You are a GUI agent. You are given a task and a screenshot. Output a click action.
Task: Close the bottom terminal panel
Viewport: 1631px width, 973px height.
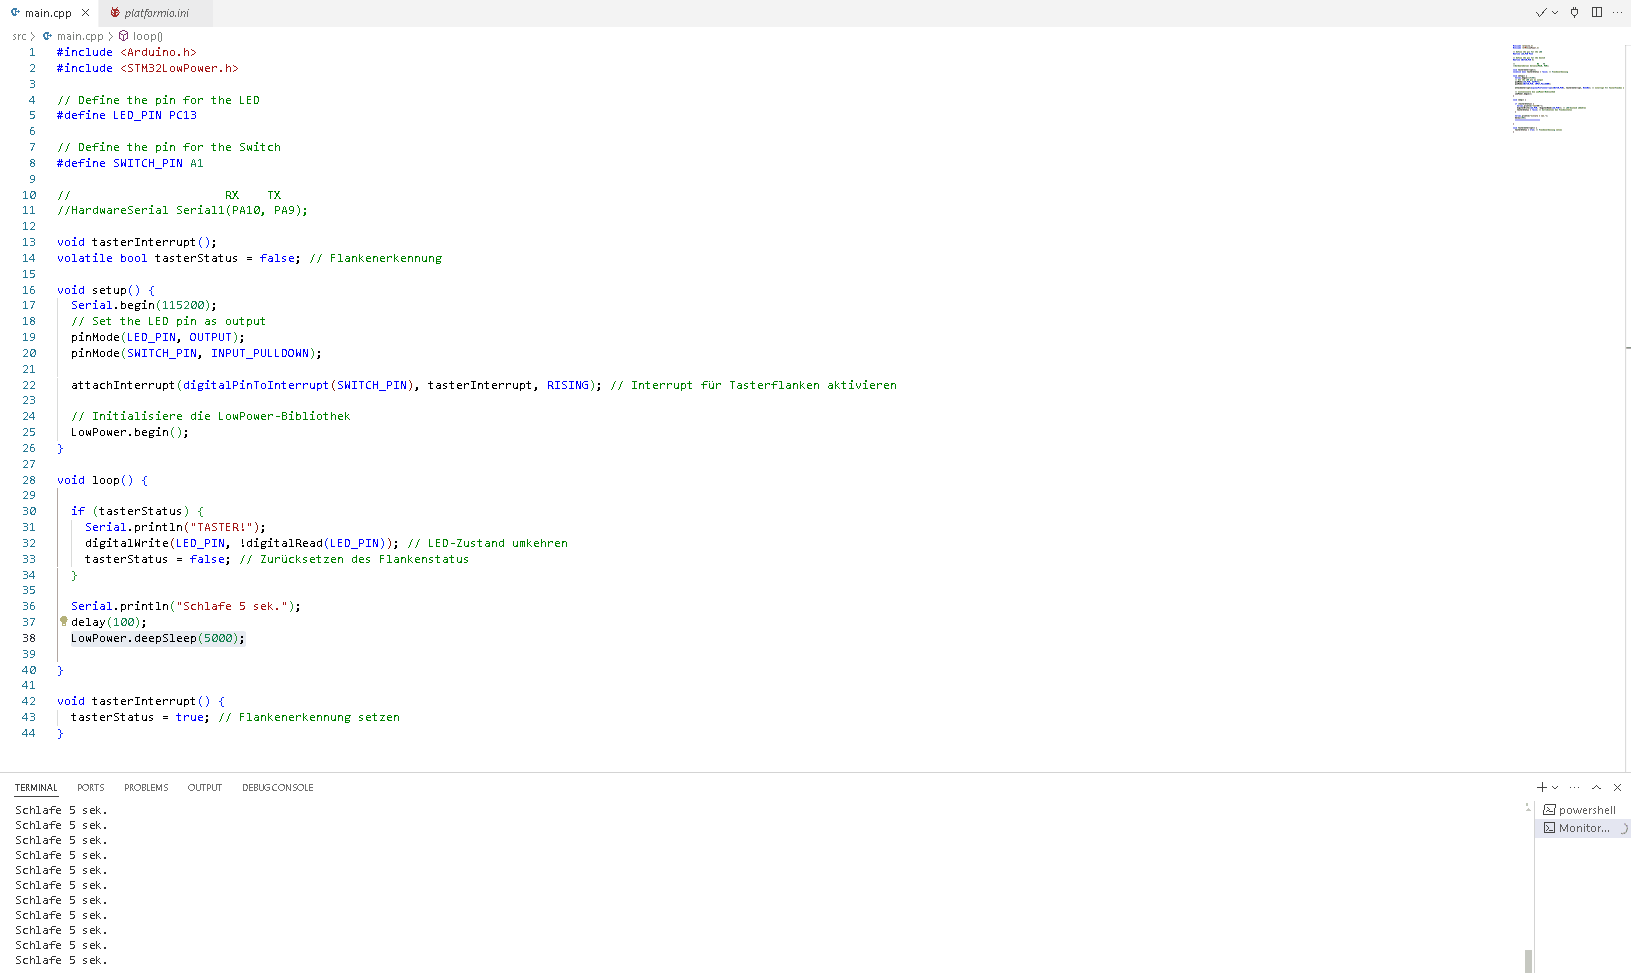click(1617, 788)
